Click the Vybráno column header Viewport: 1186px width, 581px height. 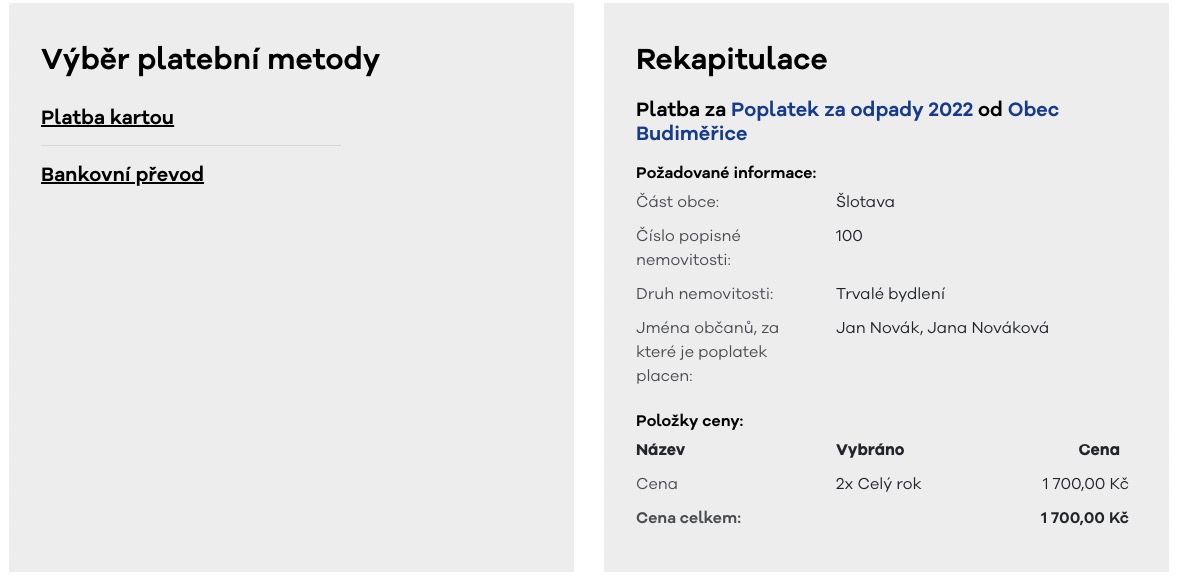(x=869, y=450)
